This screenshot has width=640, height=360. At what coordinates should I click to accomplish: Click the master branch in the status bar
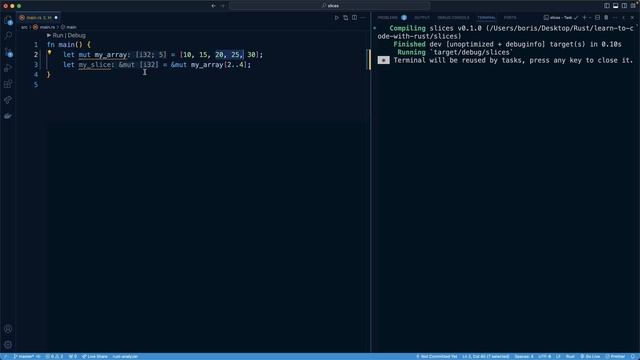point(27,356)
